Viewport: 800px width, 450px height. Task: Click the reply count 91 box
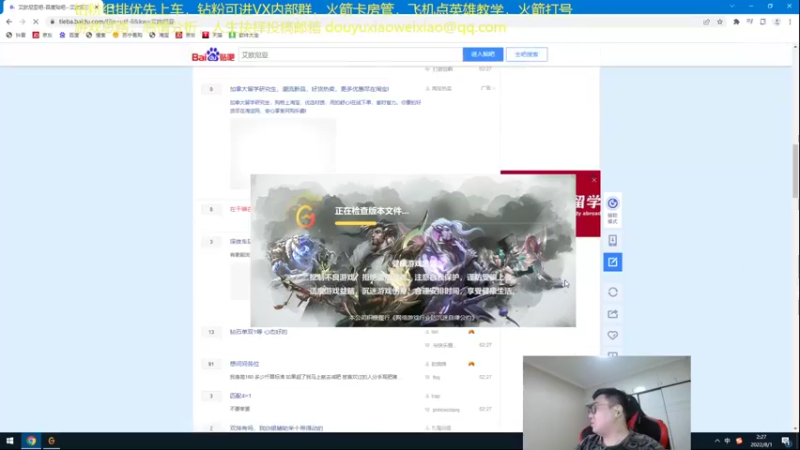[x=211, y=364]
